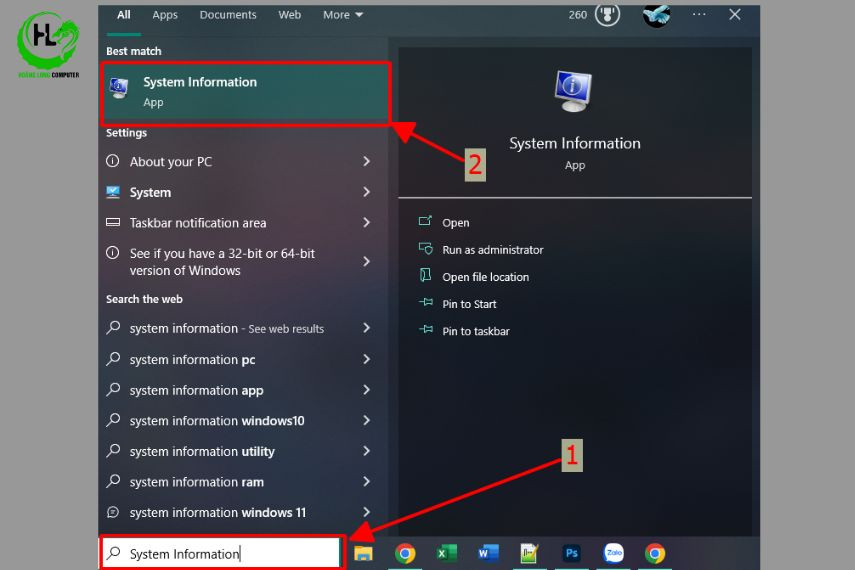
Task: Click search icon beside system information ram
Action: 113,481
